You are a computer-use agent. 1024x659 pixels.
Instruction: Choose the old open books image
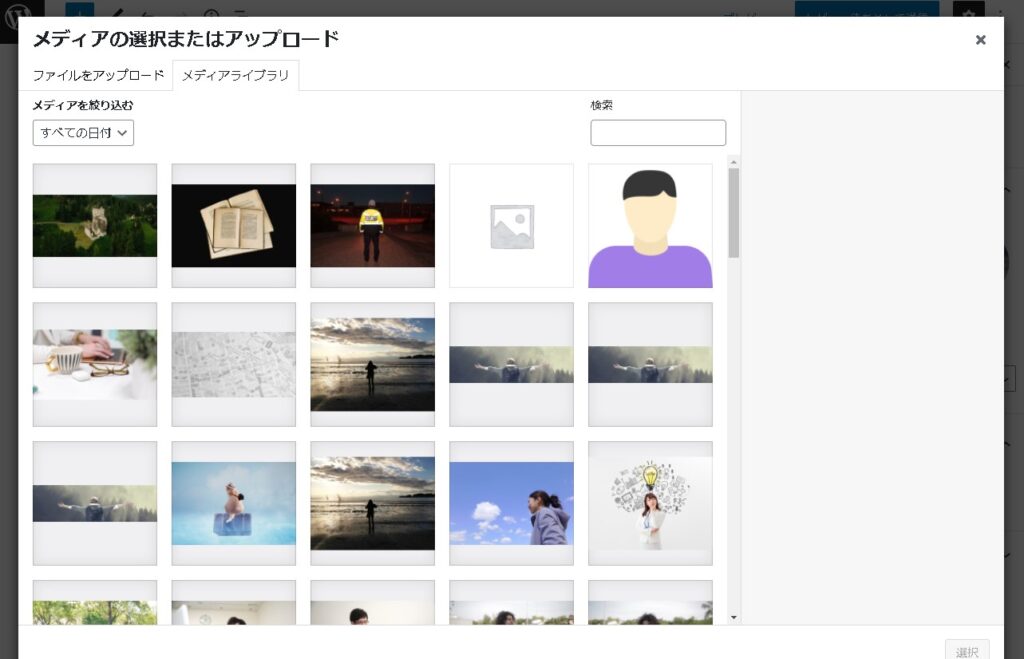(234, 225)
